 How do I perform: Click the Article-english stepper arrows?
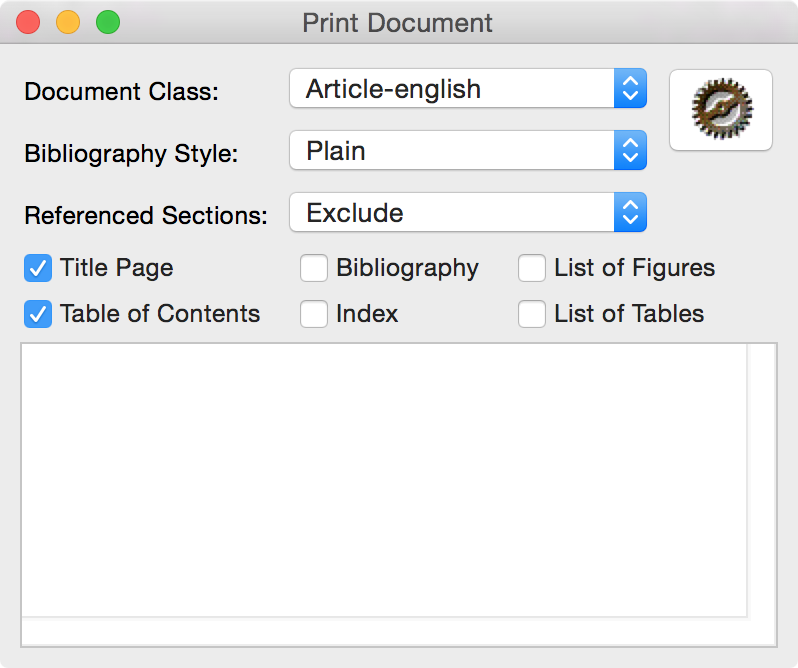[630, 89]
